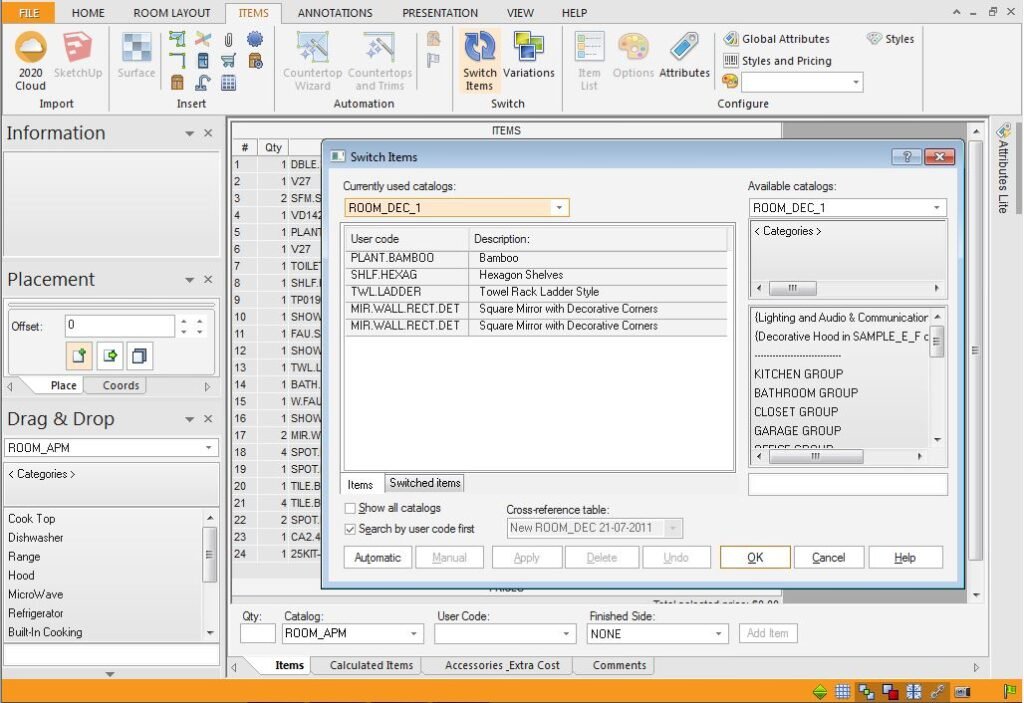1024x703 pixels.
Task: Click green arrow placement icon
Action: click(110, 356)
